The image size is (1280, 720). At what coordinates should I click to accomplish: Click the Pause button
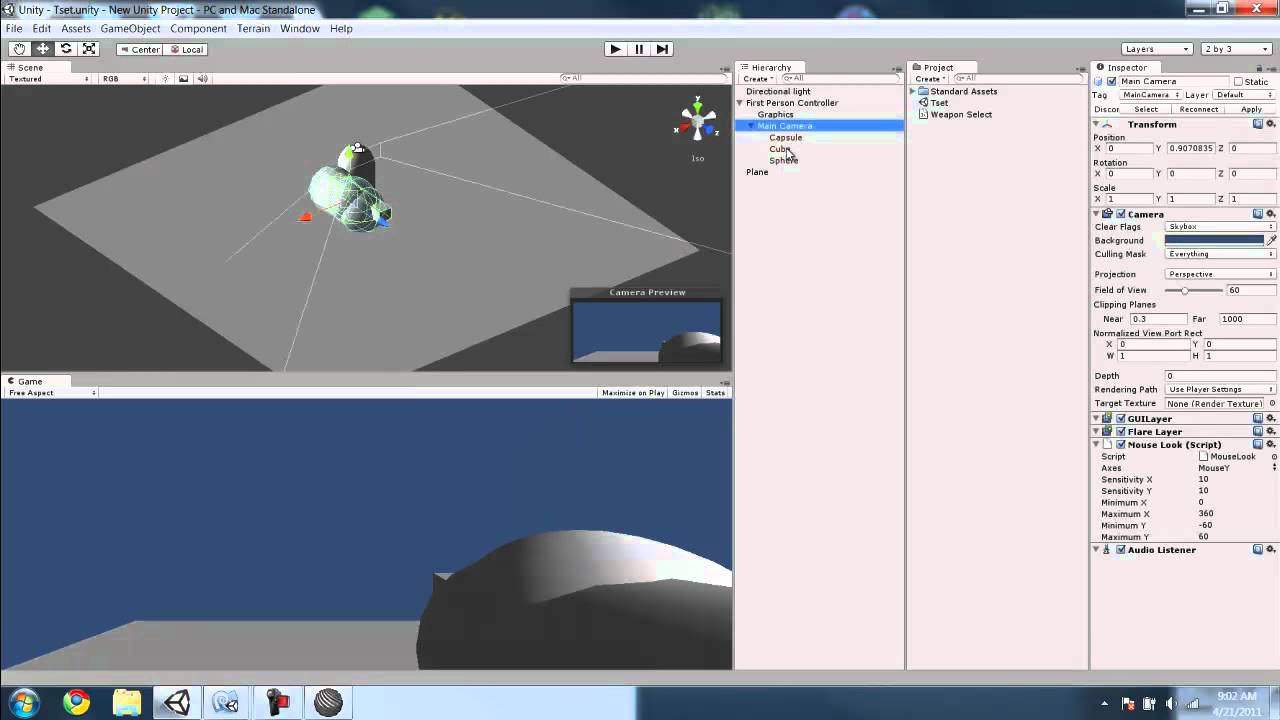point(638,49)
